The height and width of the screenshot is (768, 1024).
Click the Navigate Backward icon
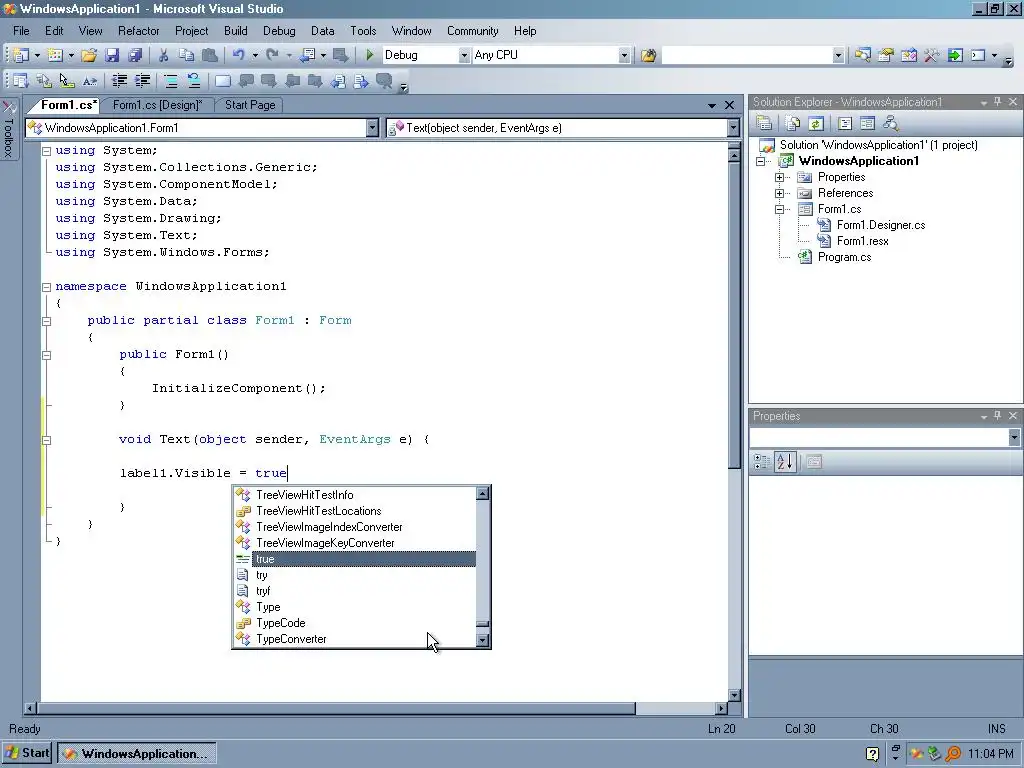point(308,56)
